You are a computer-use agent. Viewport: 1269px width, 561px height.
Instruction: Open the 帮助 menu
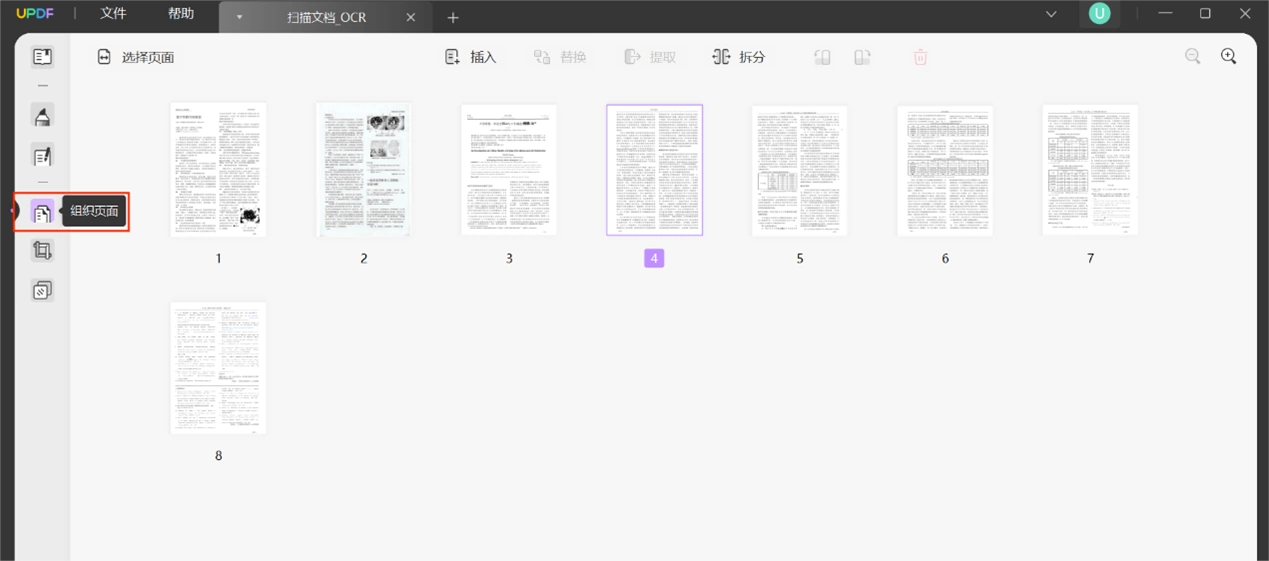[181, 14]
